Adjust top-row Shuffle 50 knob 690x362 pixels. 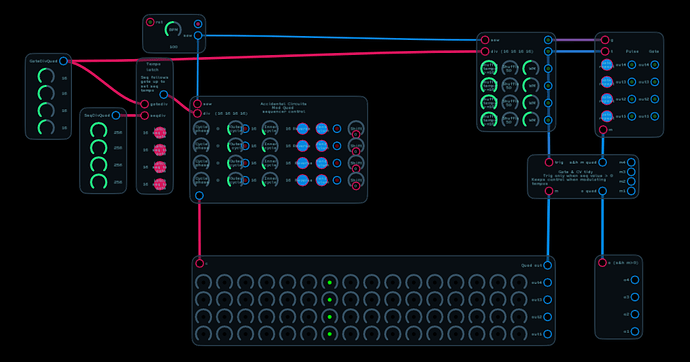[x=510, y=69]
